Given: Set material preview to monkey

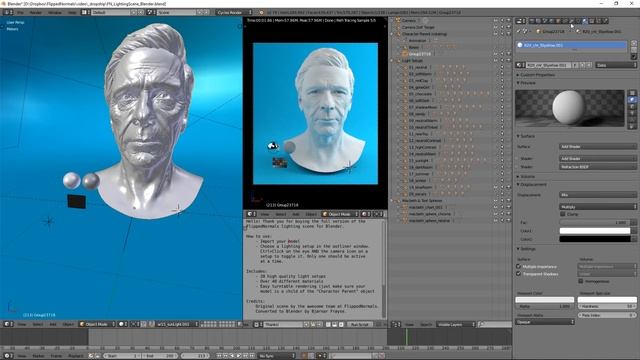Looking at the screenshot, I should click(632, 113).
